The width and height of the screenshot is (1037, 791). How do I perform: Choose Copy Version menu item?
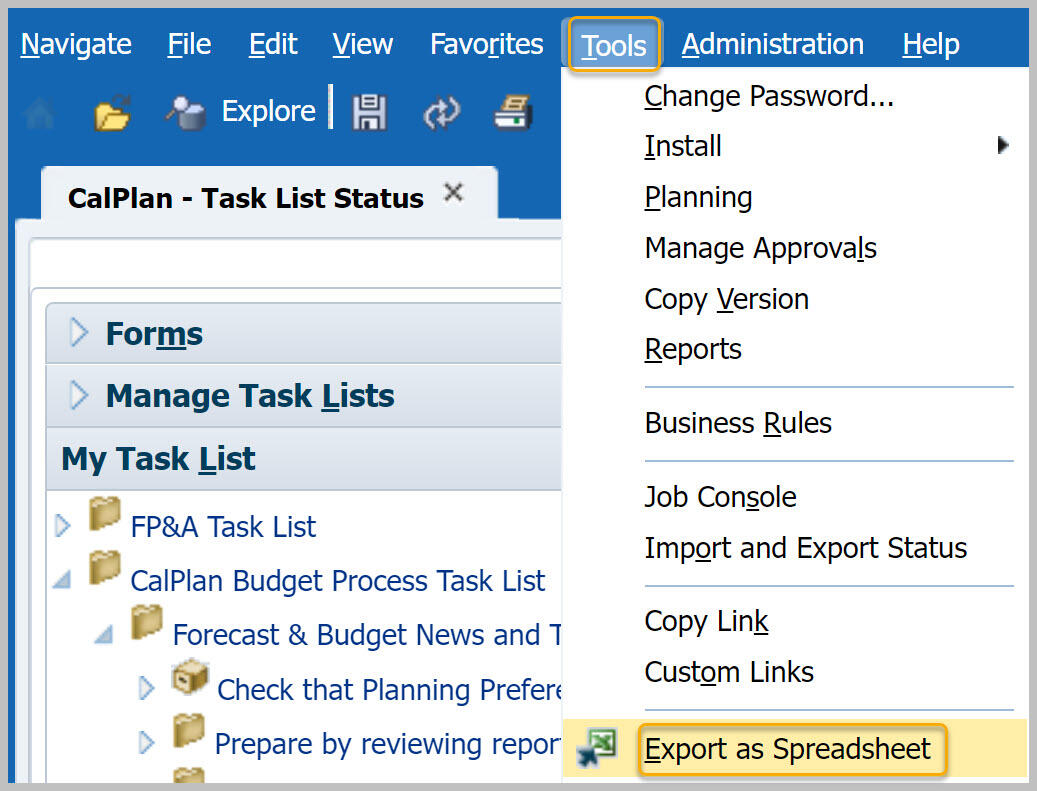727,300
